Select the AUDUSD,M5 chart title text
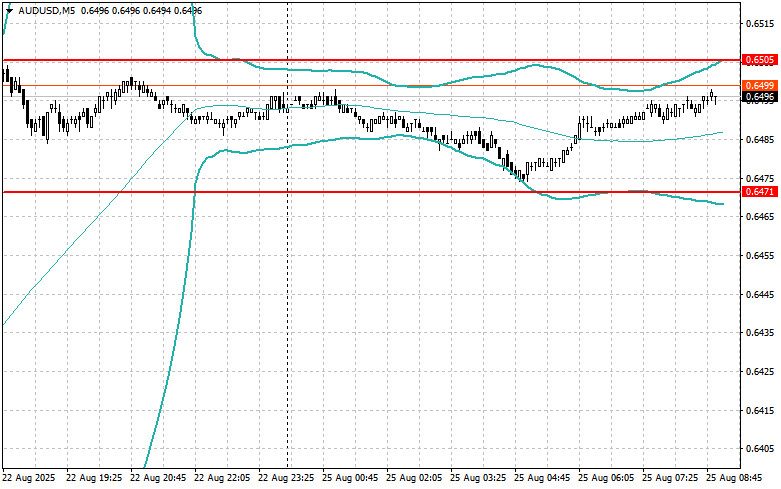 point(47,10)
